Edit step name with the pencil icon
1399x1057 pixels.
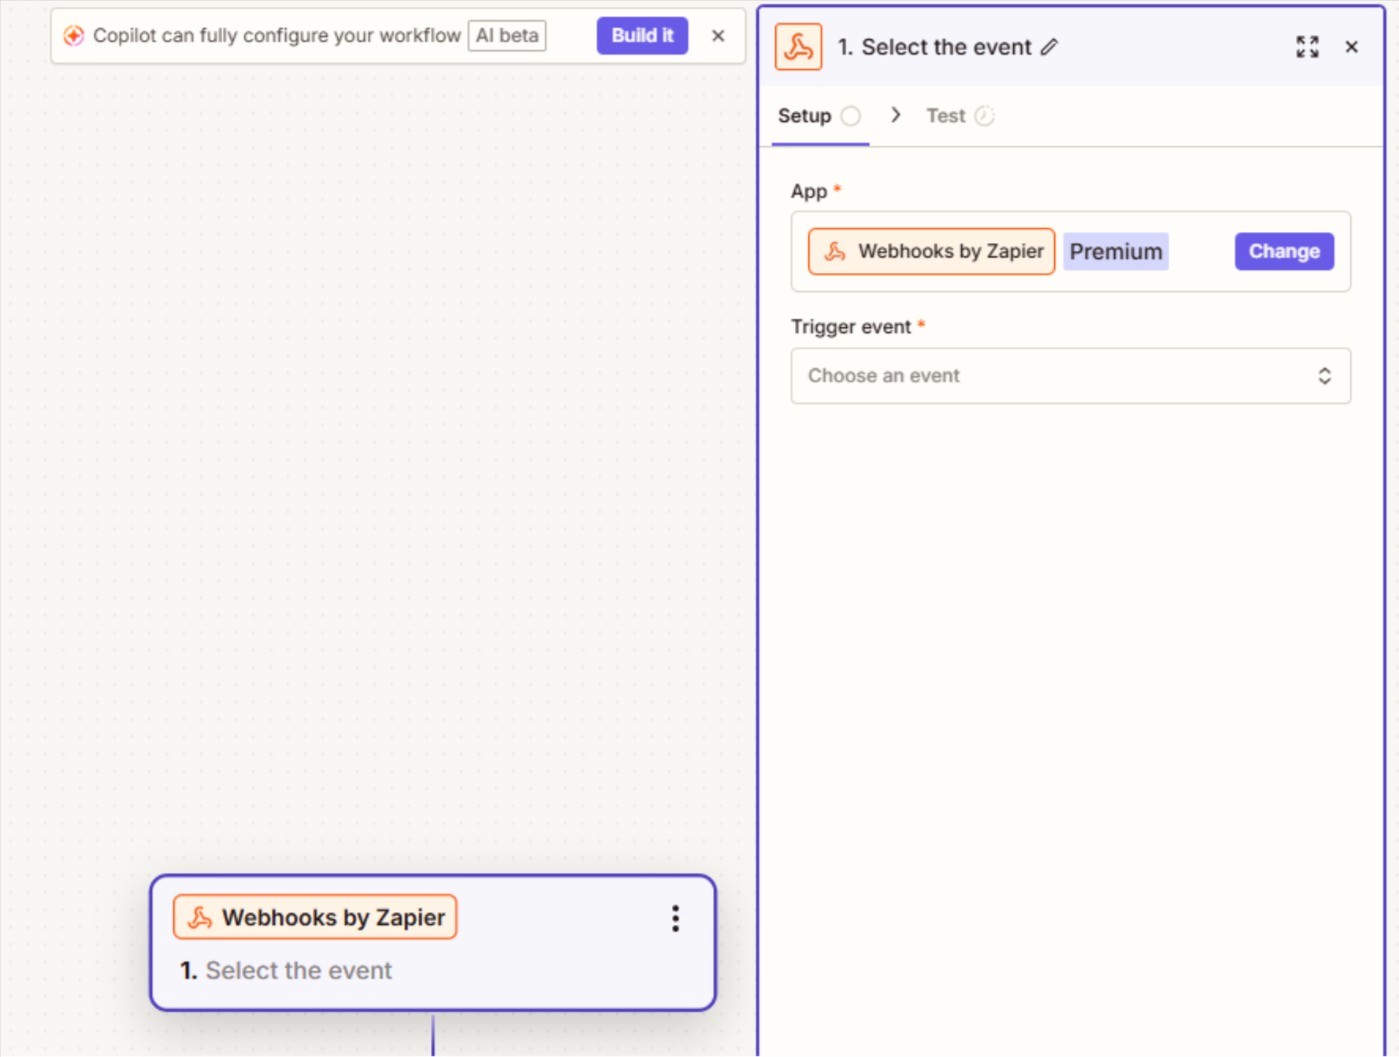pos(1049,47)
